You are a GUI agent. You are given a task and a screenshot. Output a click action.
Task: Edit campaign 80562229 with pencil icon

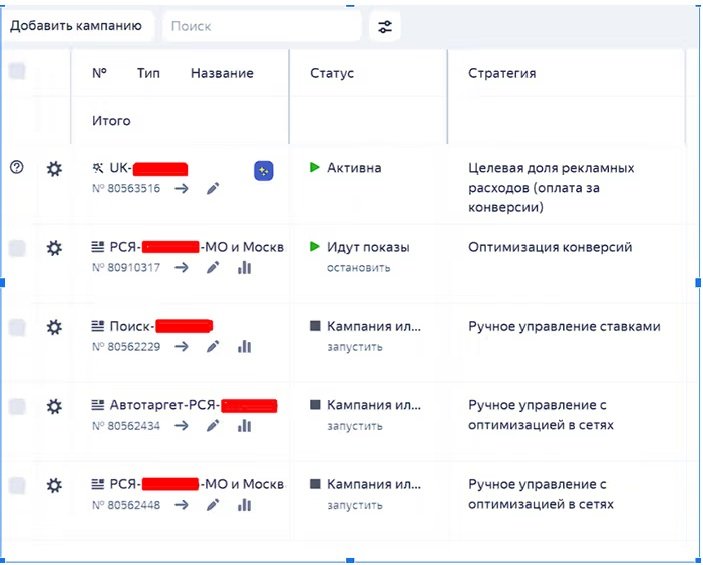213,347
